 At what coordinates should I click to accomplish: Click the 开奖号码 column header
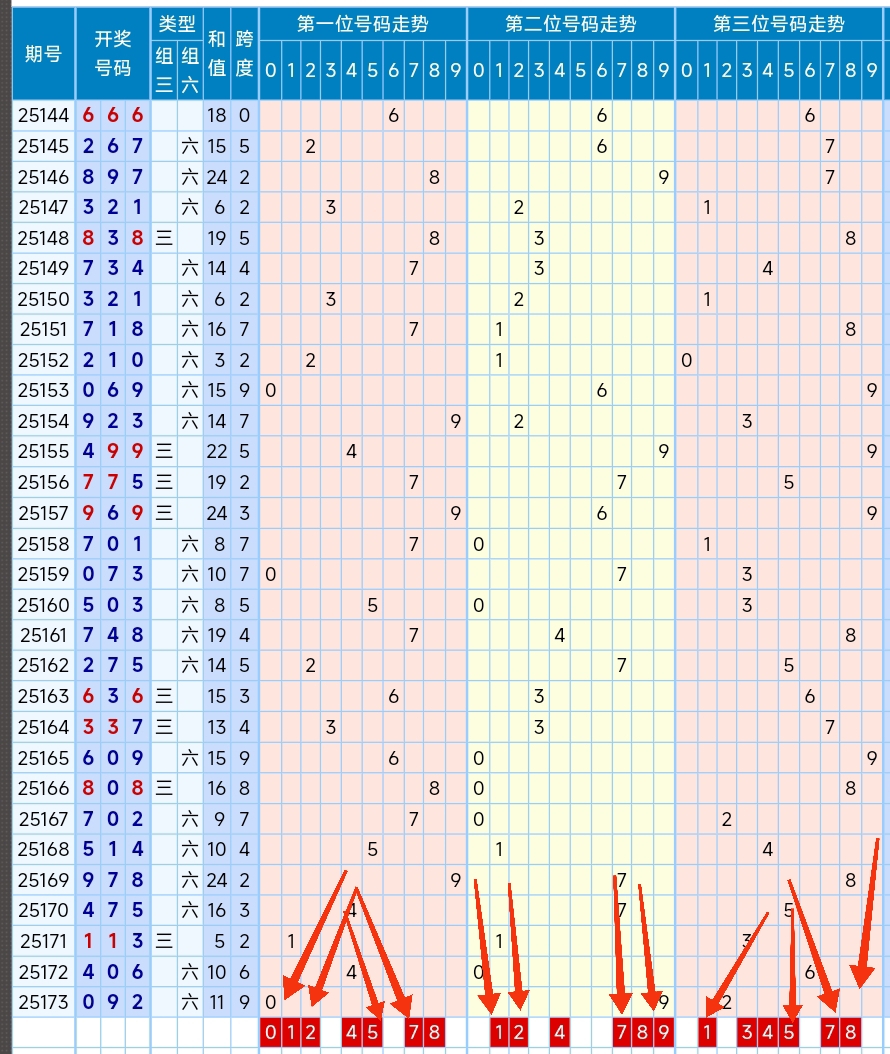112,54
